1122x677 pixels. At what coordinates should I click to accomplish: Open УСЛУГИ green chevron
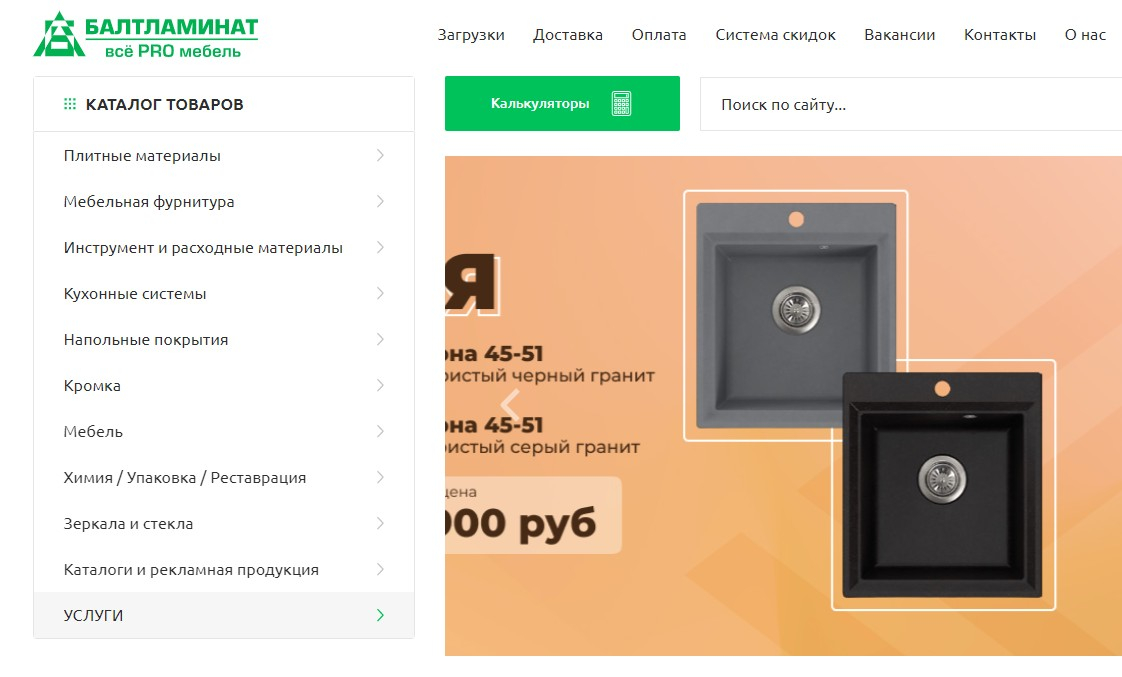[x=380, y=615]
